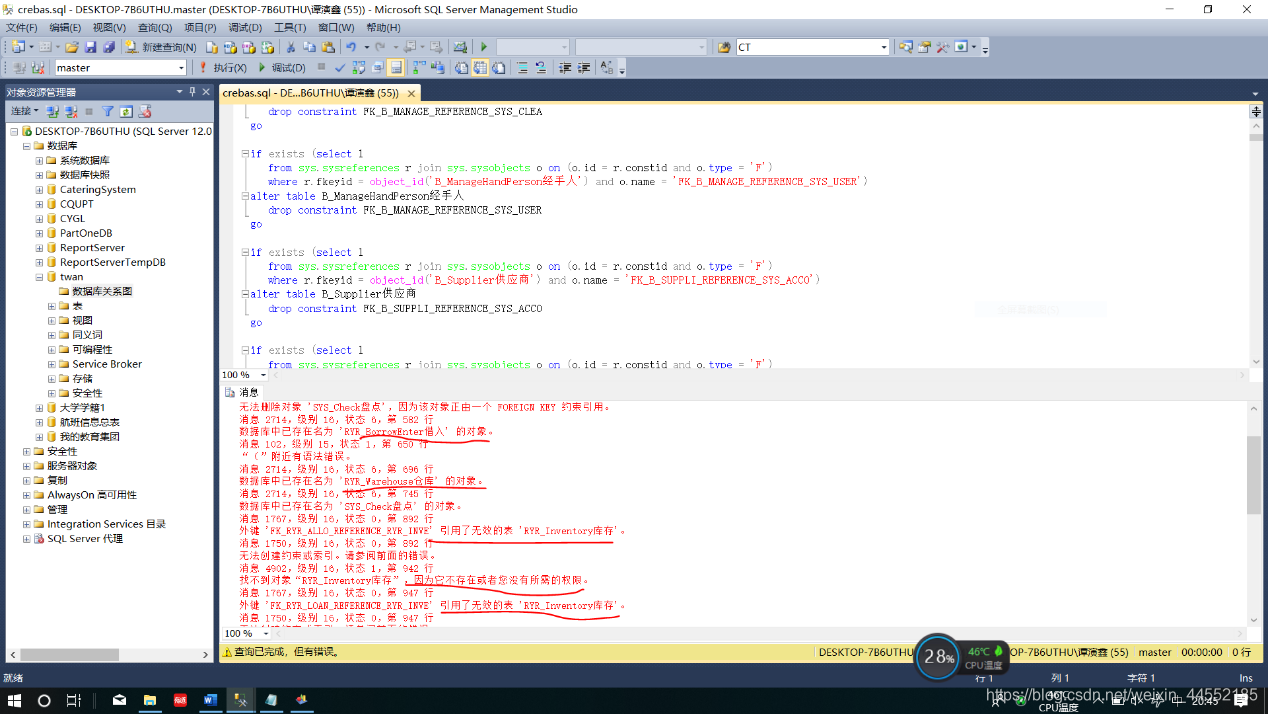
Task: Select the AlwaysOn 高可用性 node
Action: tap(92, 495)
